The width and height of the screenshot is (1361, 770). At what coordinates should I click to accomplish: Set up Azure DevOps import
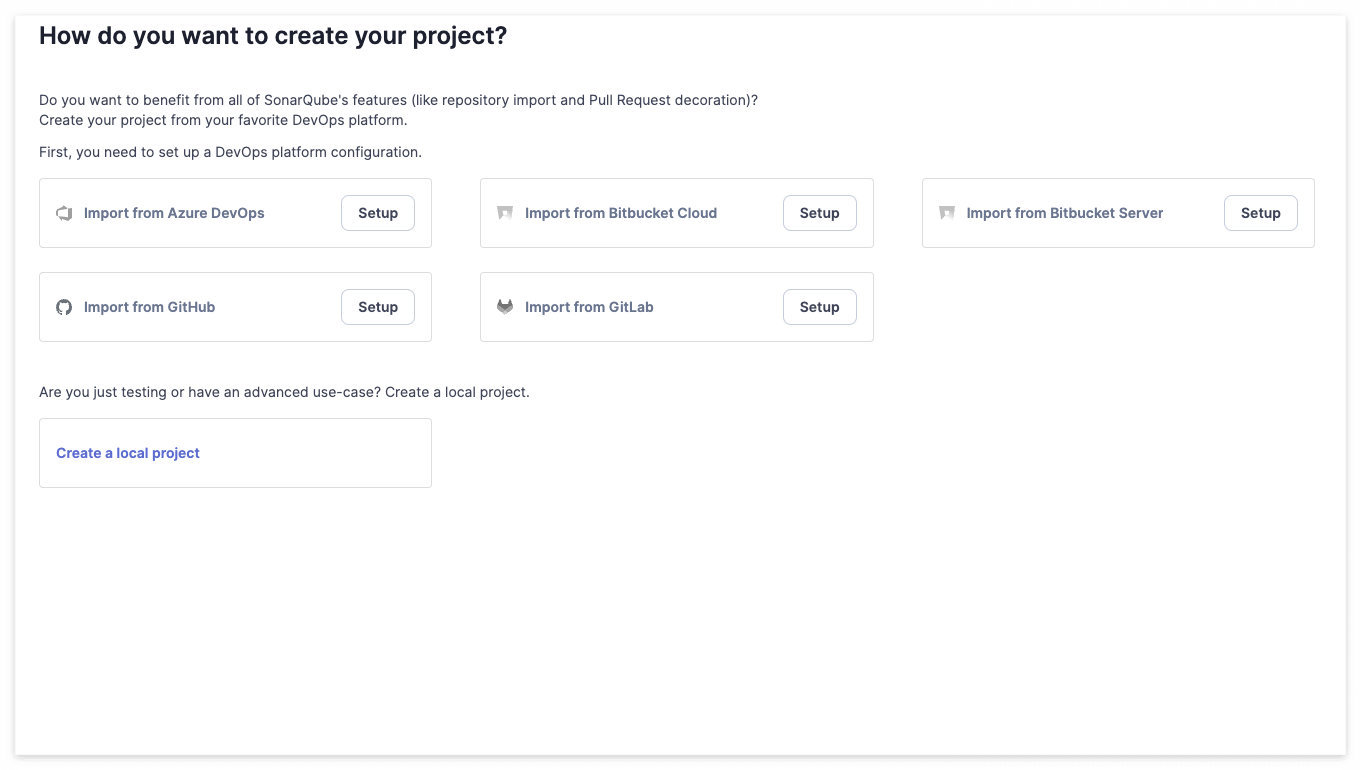click(x=378, y=213)
